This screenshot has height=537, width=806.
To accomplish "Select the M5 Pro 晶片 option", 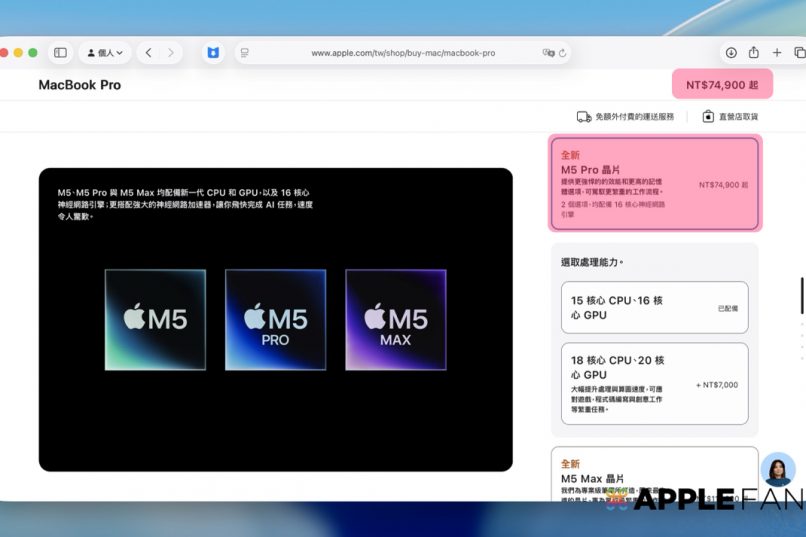I will [654, 184].
